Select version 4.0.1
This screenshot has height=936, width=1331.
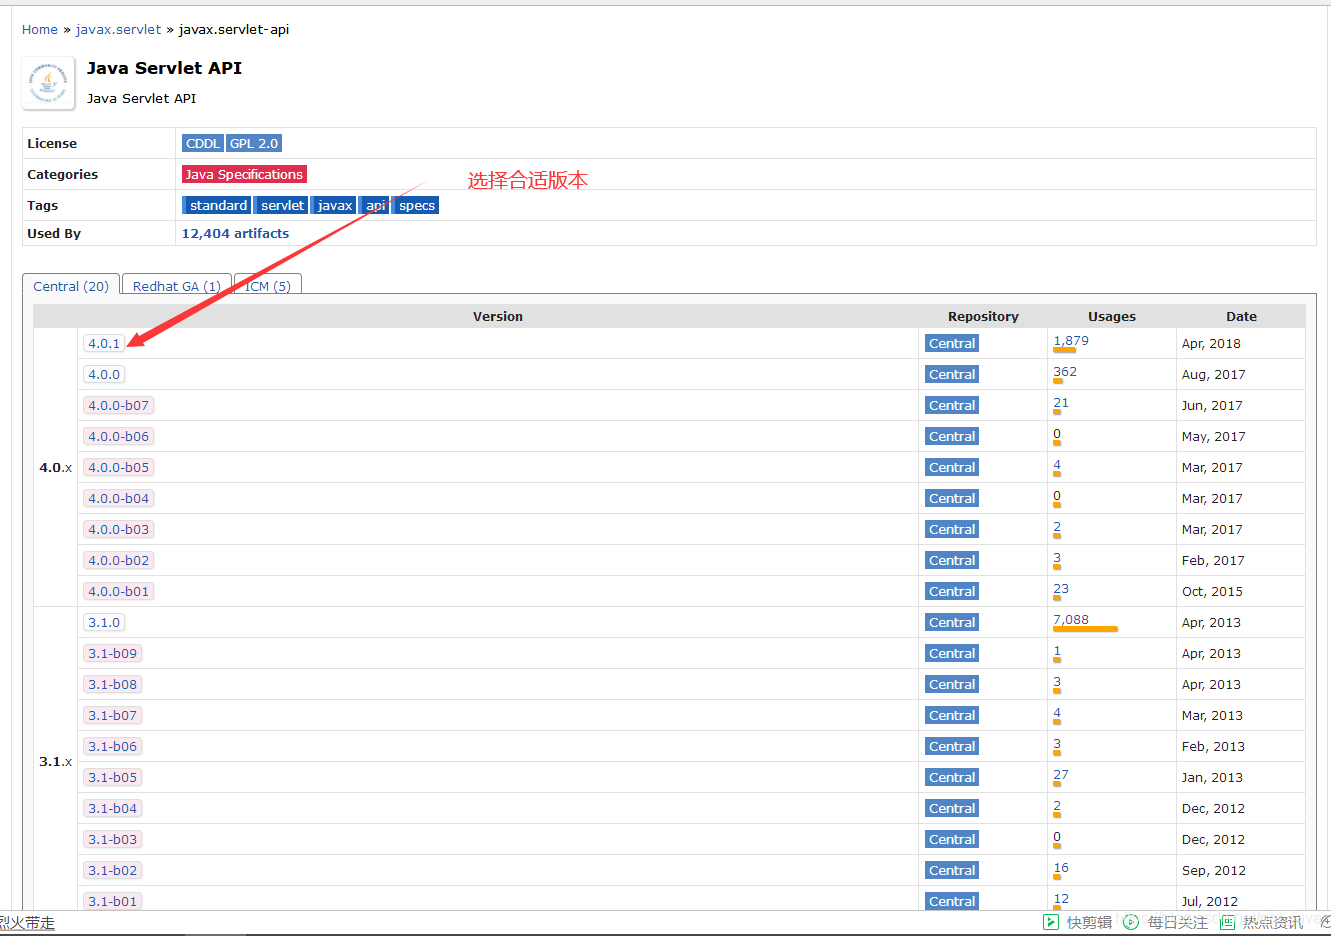click(104, 343)
